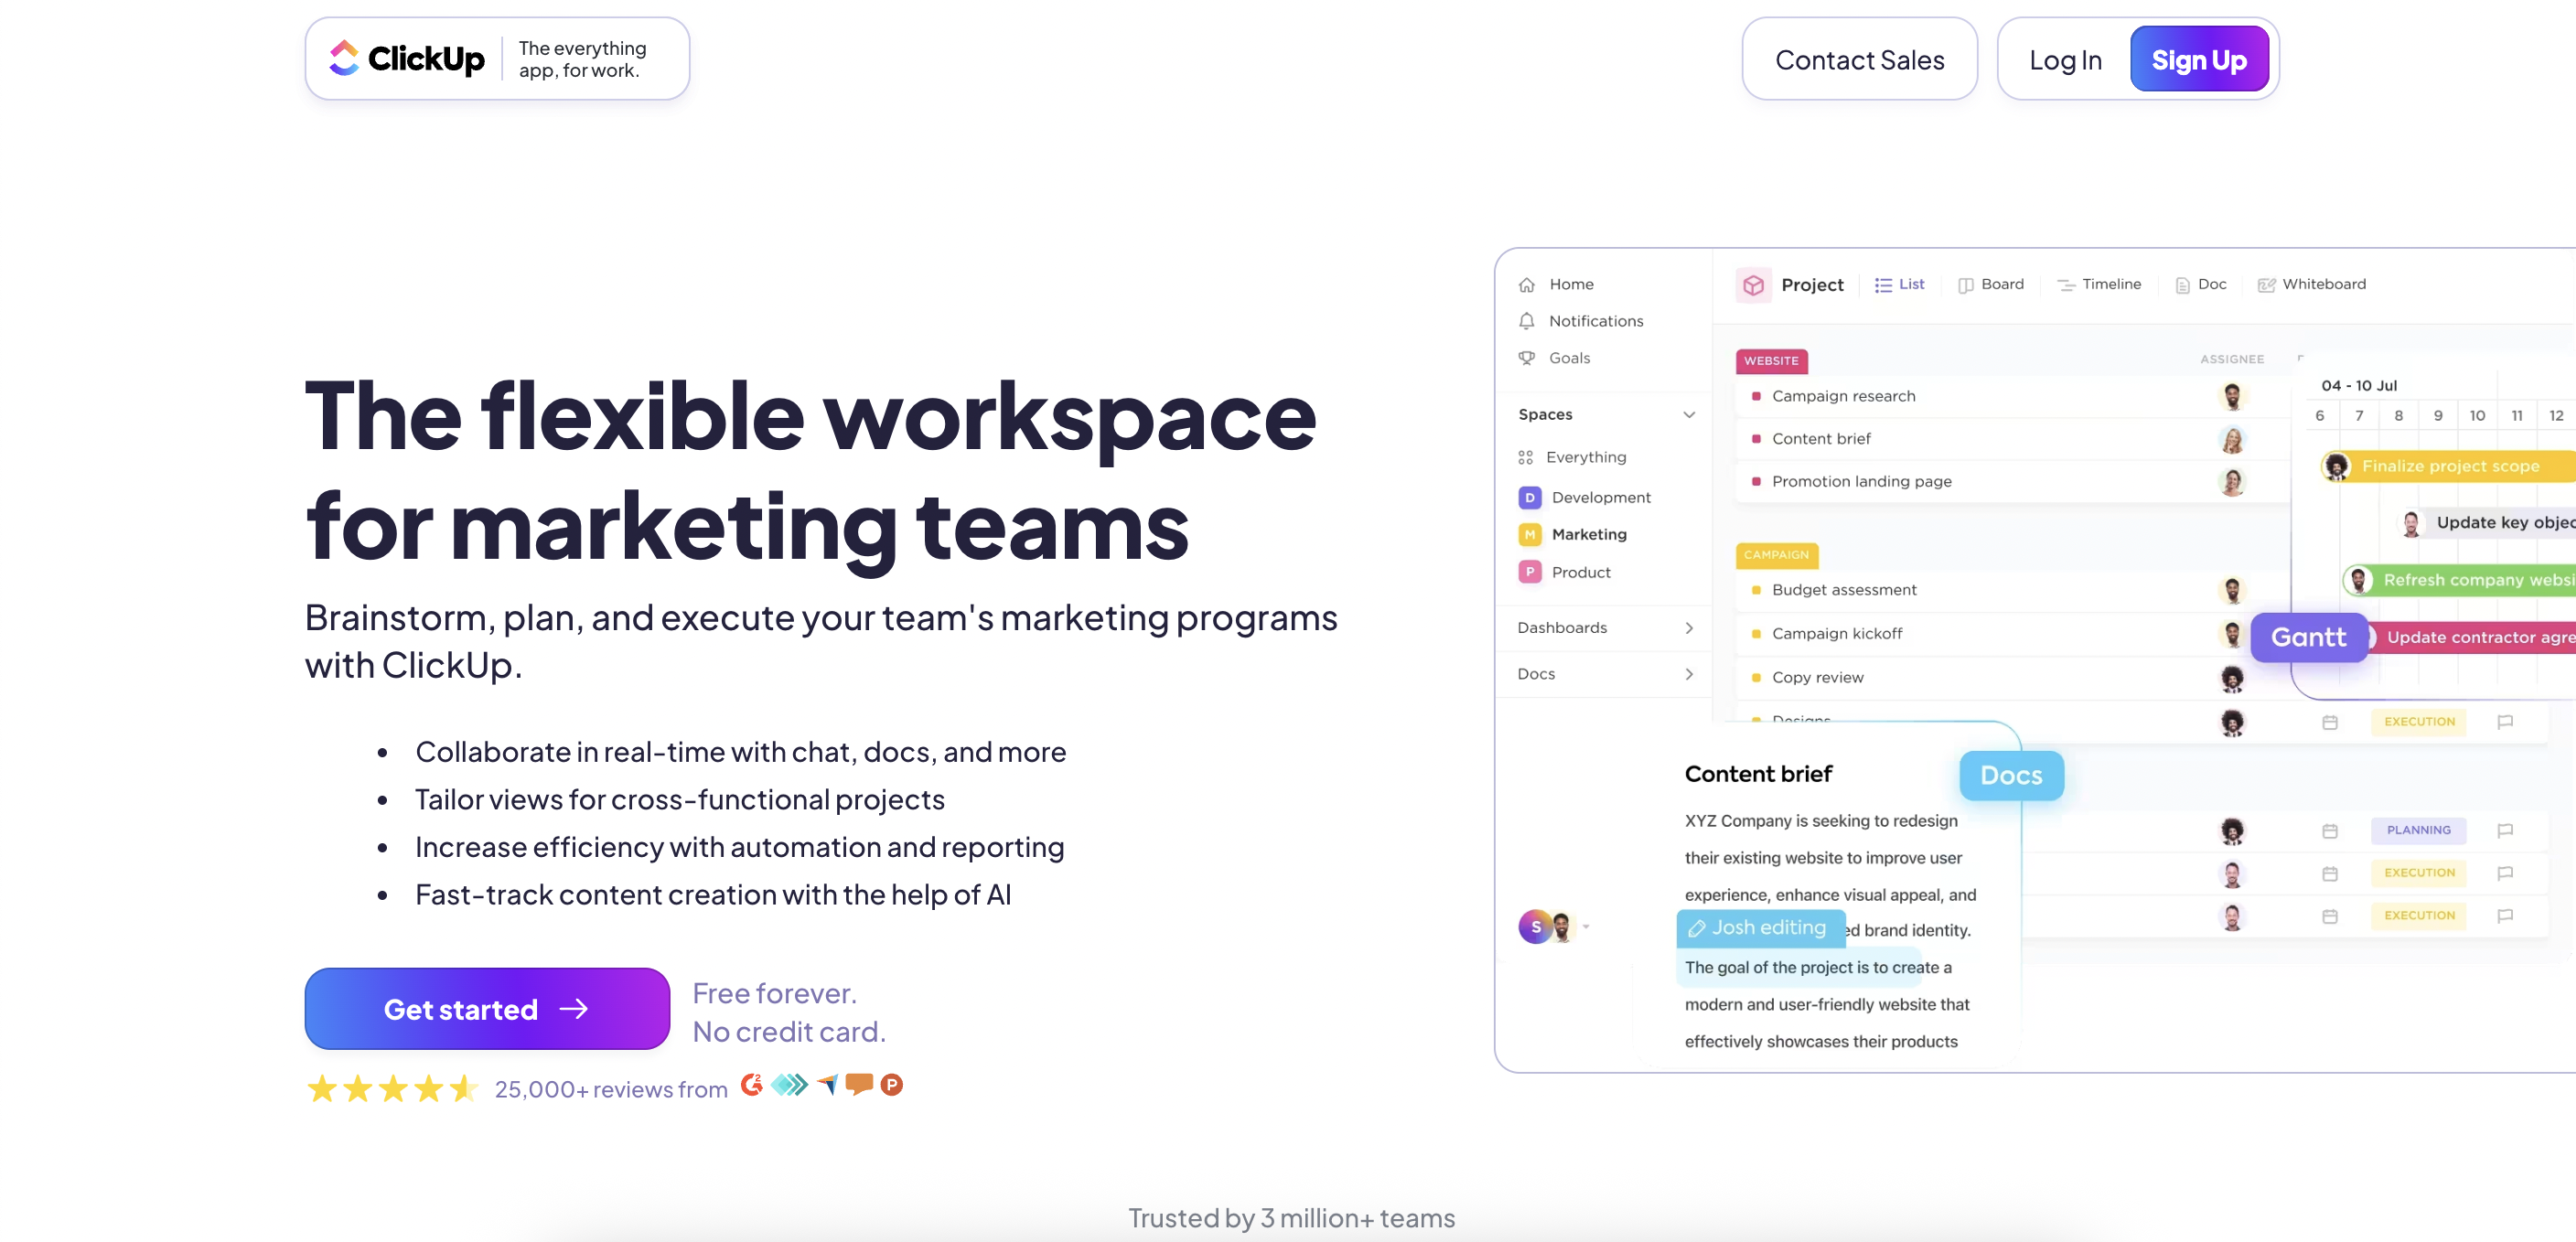Image resolution: width=2576 pixels, height=1242 pixels.
Task: Click the WEBSITE group label
Action: (1771, 360)
